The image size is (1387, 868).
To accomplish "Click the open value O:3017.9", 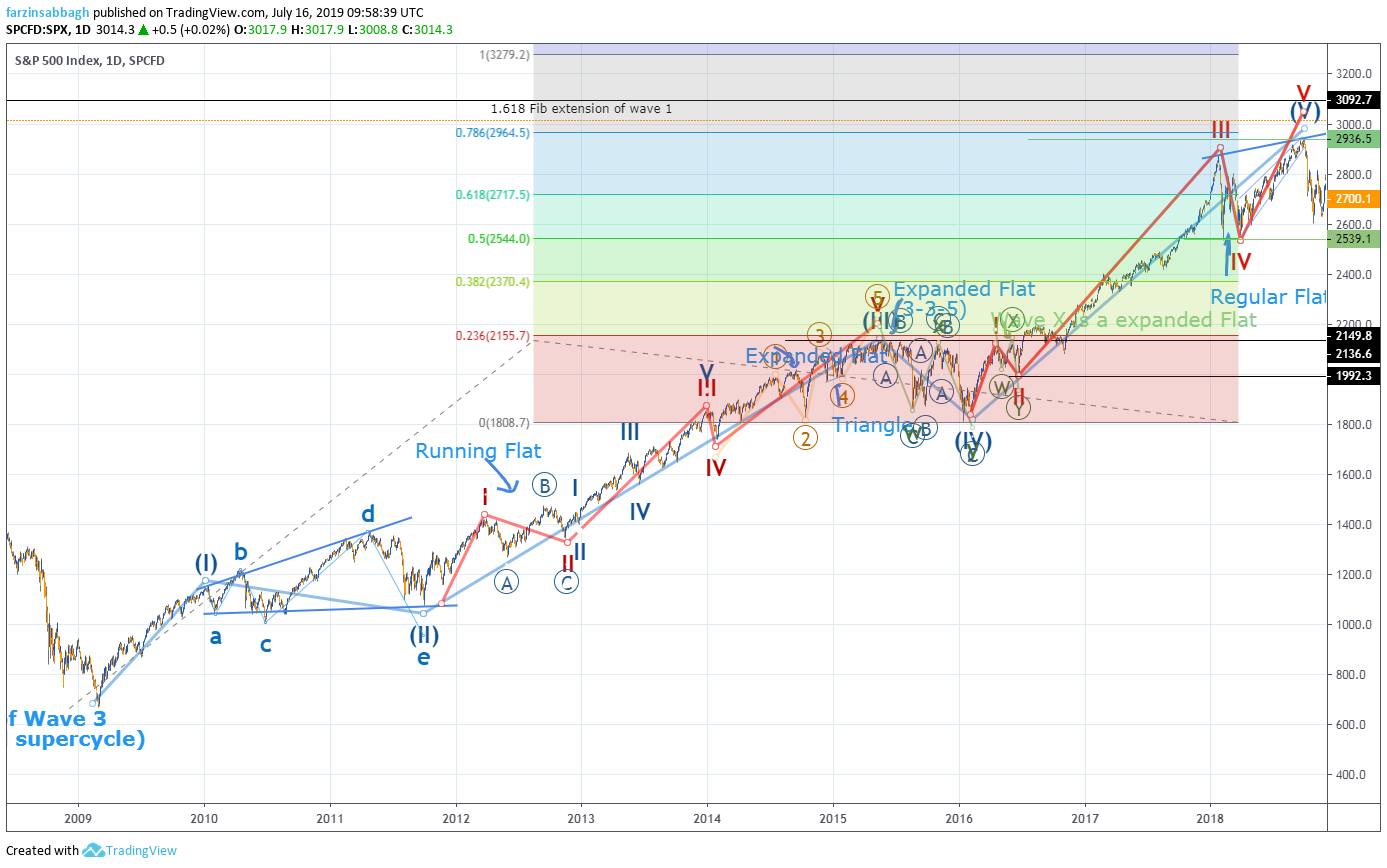I will [x=266, y=30].
